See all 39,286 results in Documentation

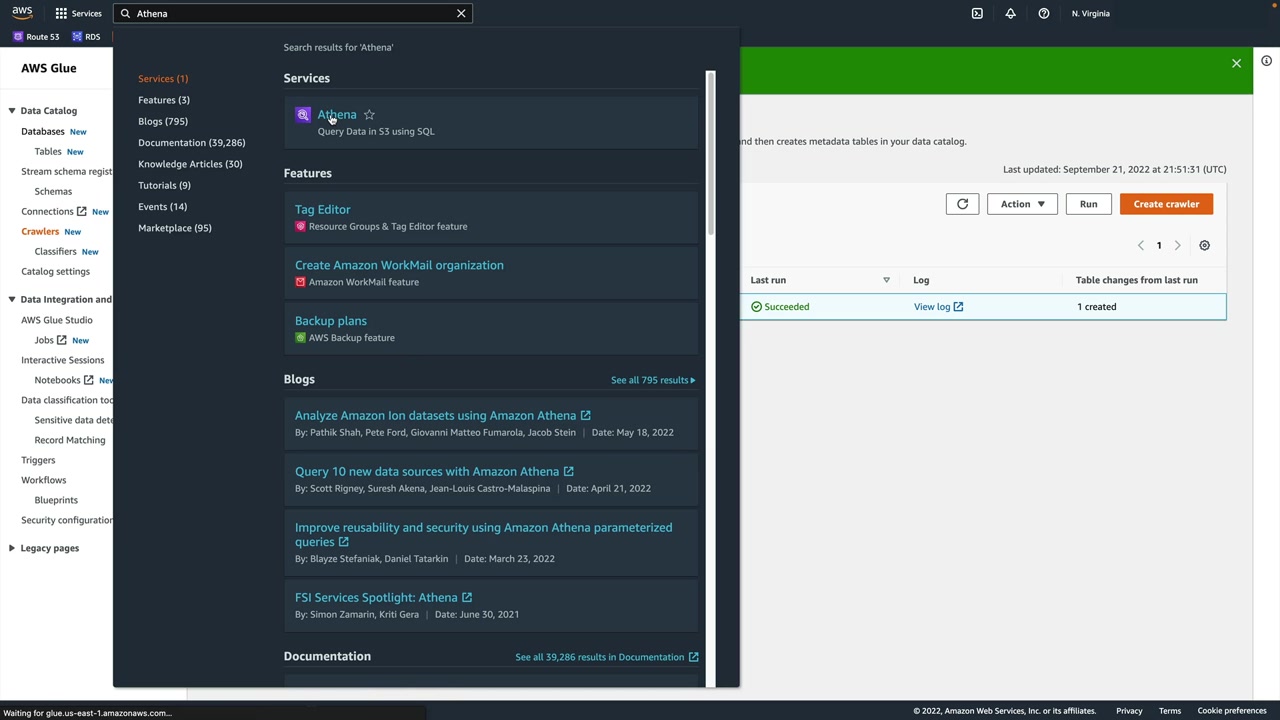click(x=607, y=657)
